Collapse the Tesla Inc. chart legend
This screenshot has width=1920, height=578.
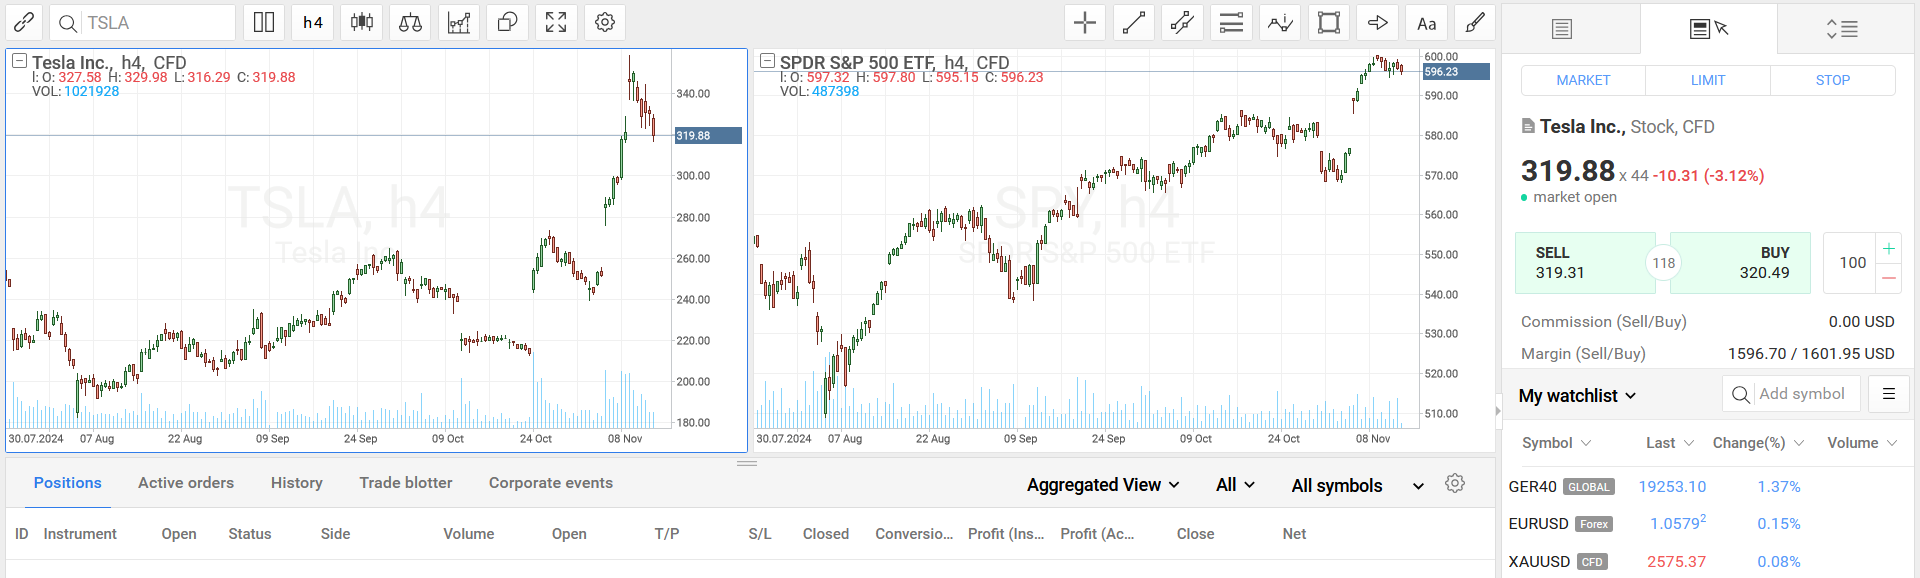point(19,61)
